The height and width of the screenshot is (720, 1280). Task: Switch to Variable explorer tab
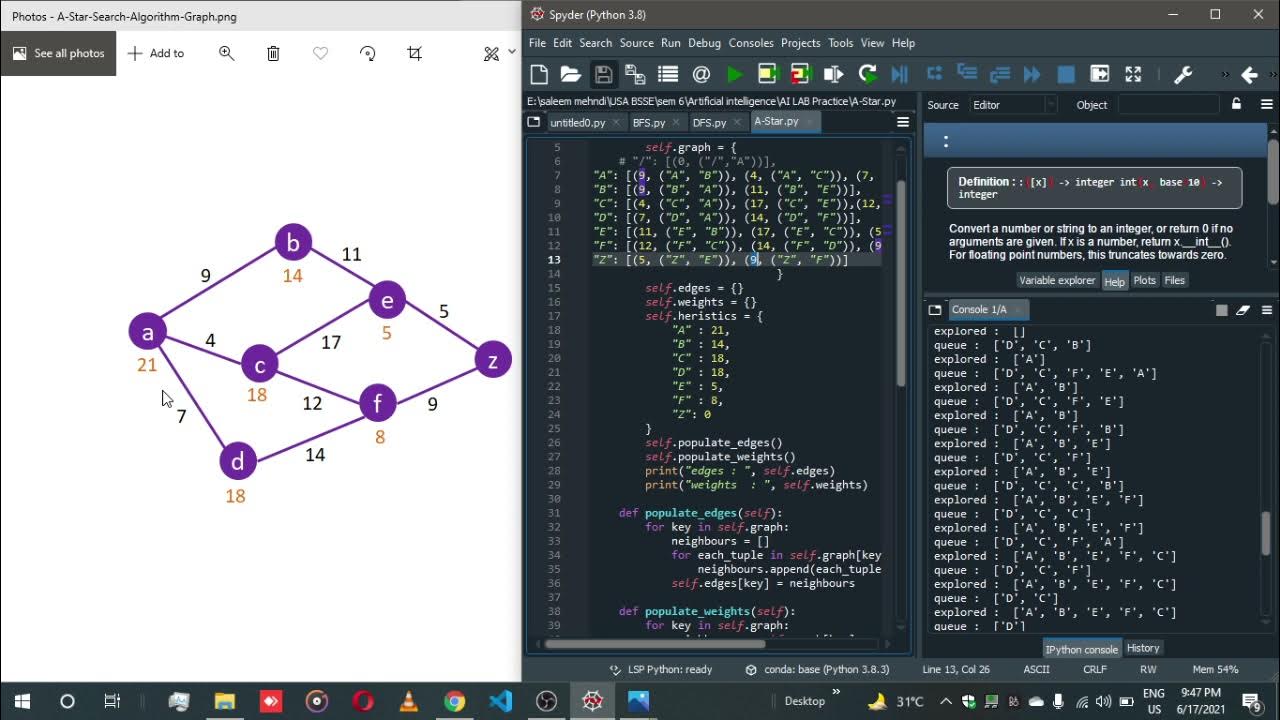[x=1057, y=280]
